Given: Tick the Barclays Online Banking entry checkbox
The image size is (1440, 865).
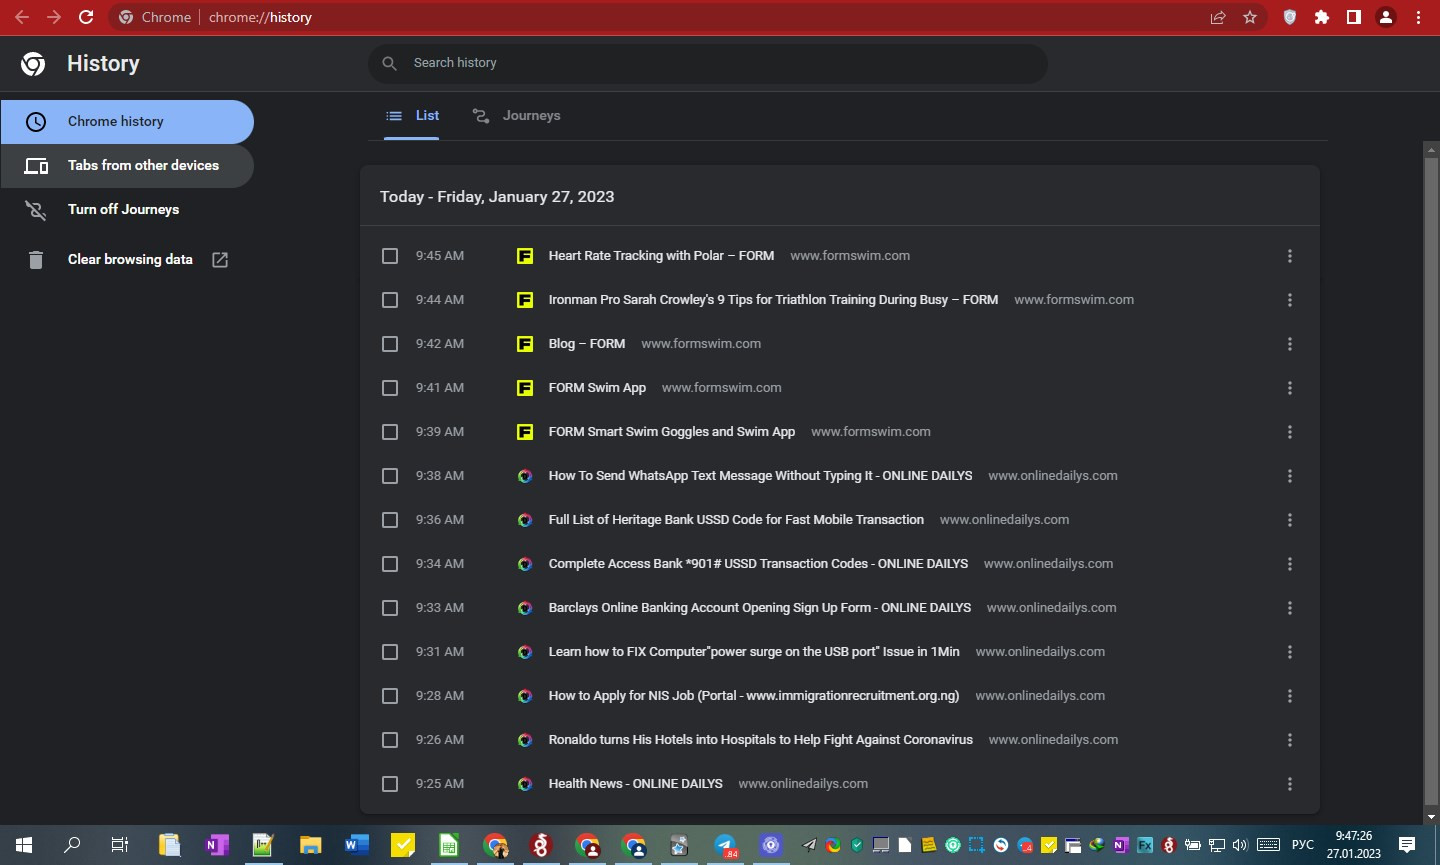Looking at the screenshot, I should click(390, 608).
